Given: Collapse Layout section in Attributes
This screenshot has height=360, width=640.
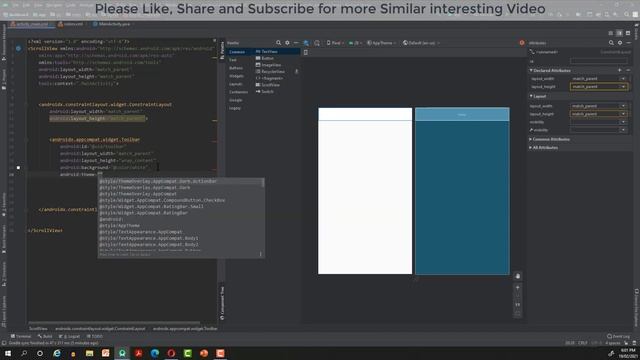Looking at the screenshot, I should click(x=531, y=96).
